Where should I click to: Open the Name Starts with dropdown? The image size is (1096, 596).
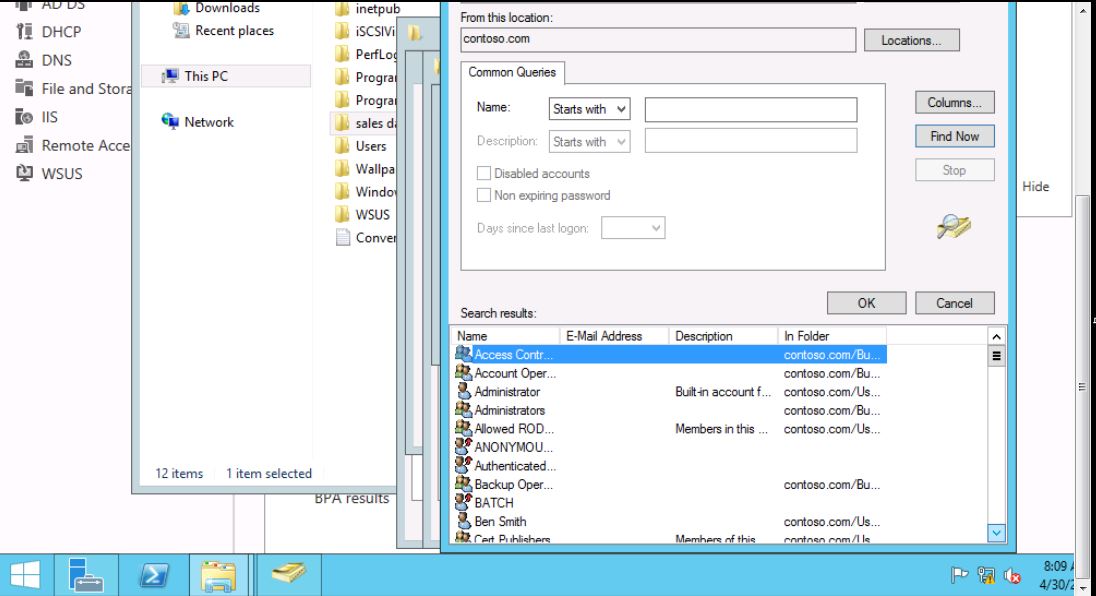pos(589,109)
